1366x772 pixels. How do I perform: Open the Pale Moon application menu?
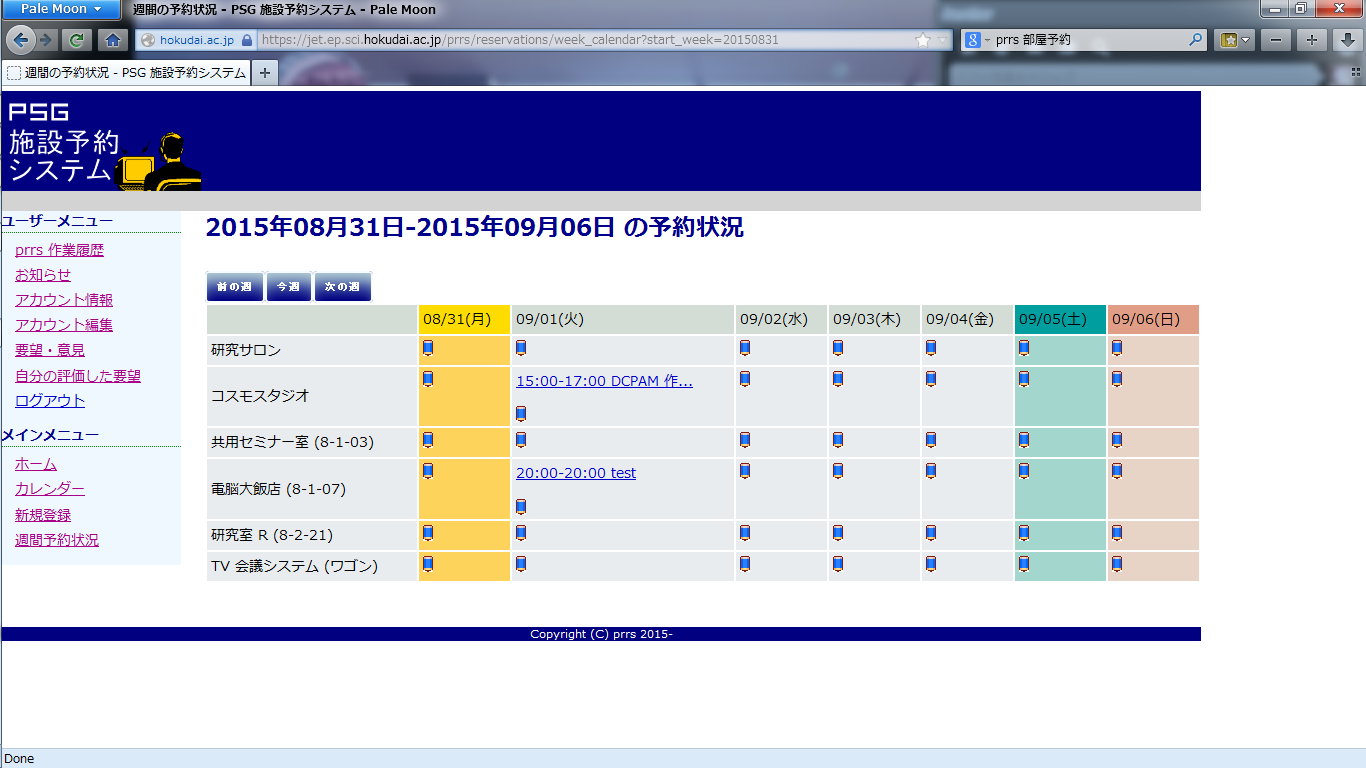point(61,9)
